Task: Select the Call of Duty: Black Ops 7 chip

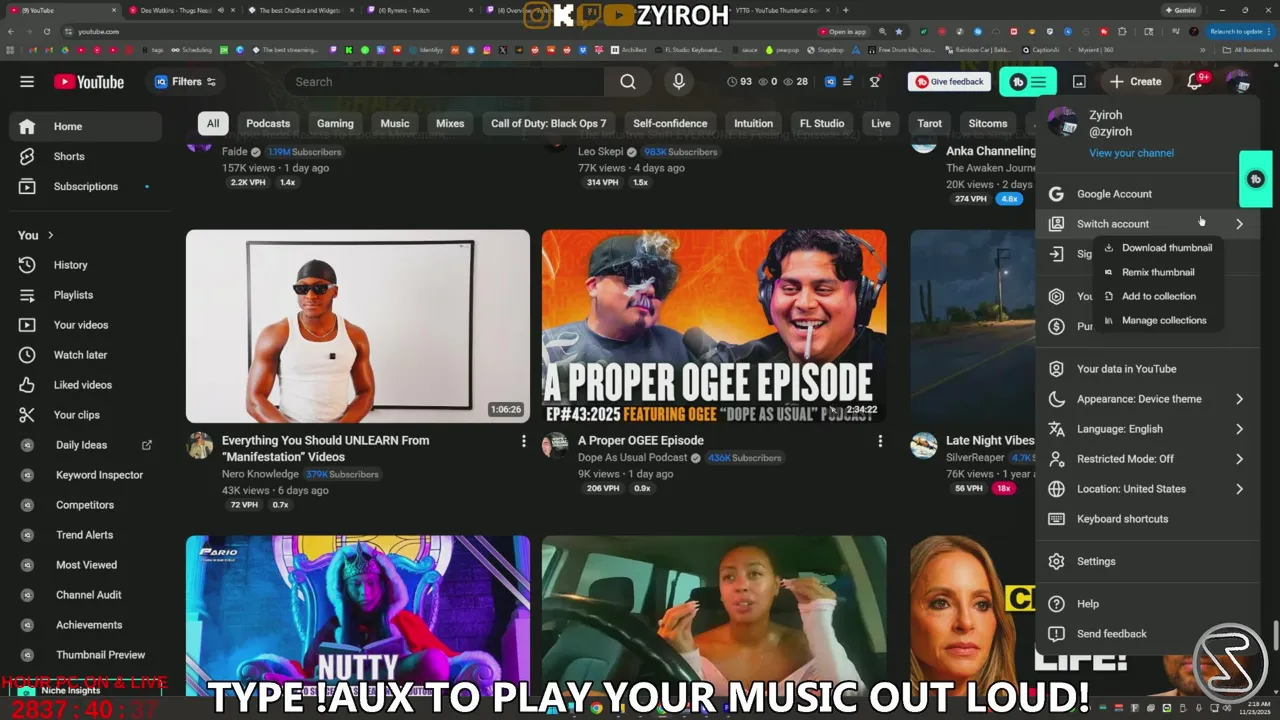Action: (548, 124)
